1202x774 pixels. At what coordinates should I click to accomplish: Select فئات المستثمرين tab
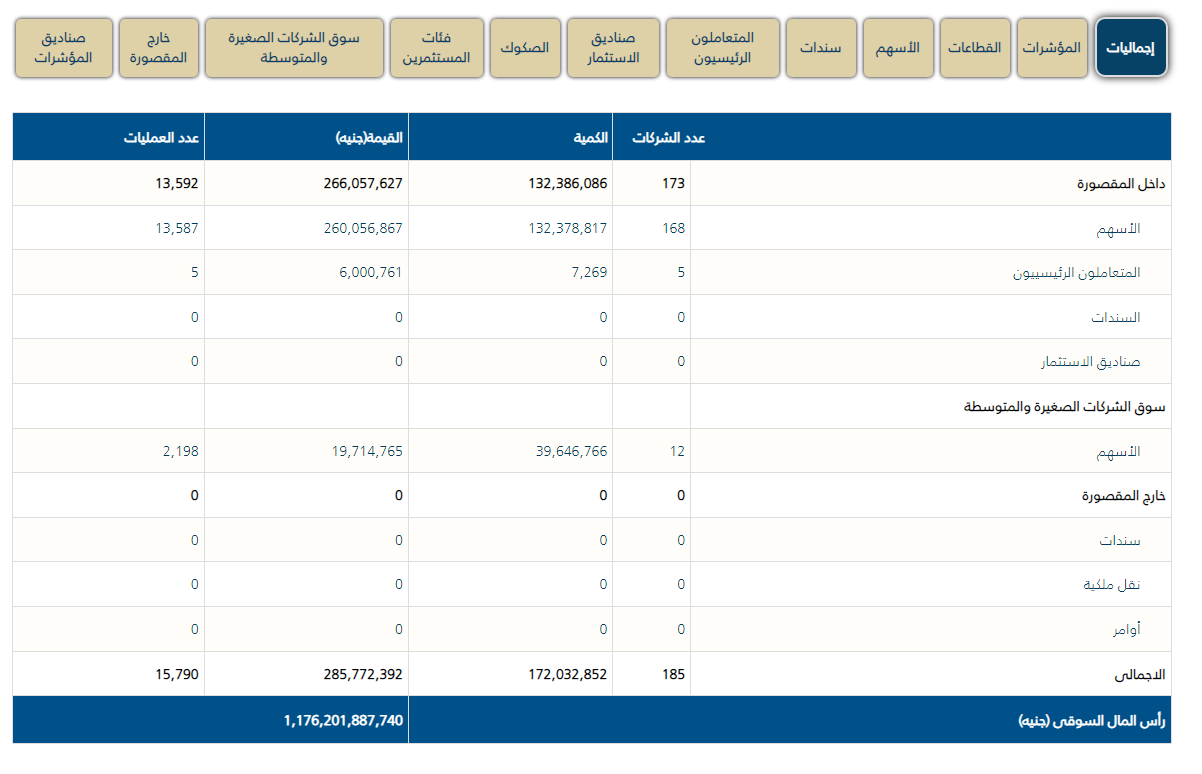click(436, 48)
